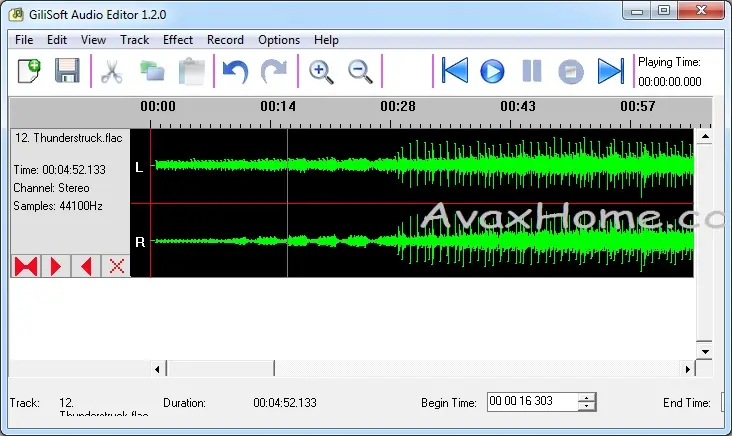Open the Edit menu

[x=57, y=40]
